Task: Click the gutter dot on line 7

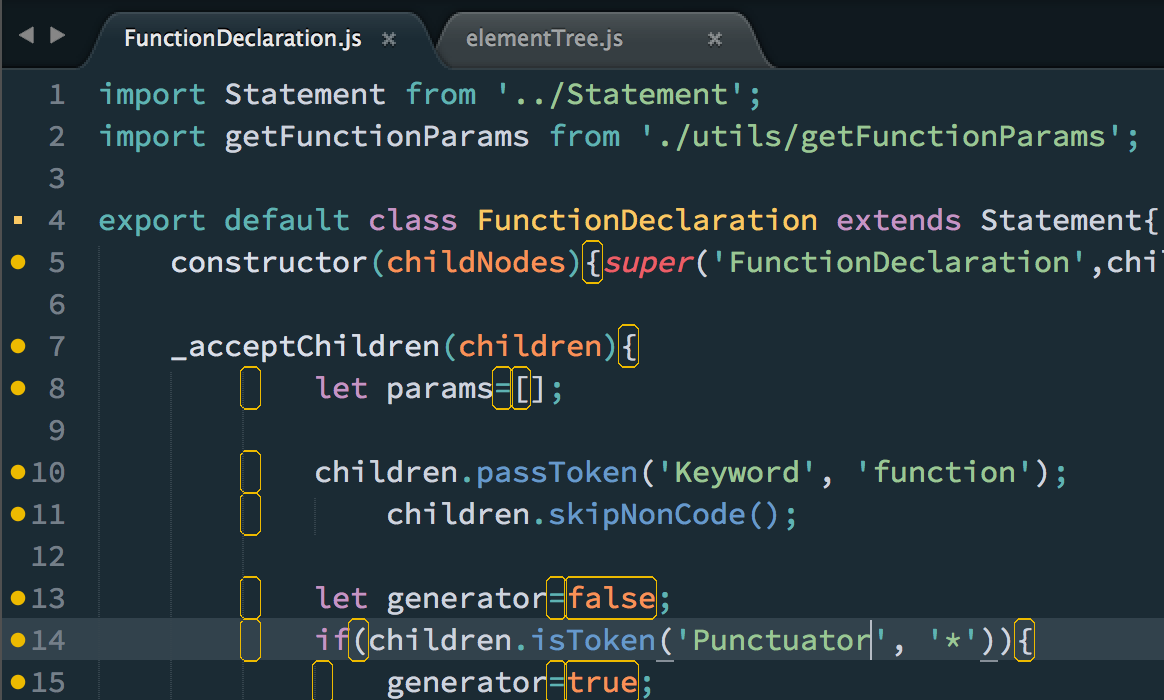Action: (18, 346)
